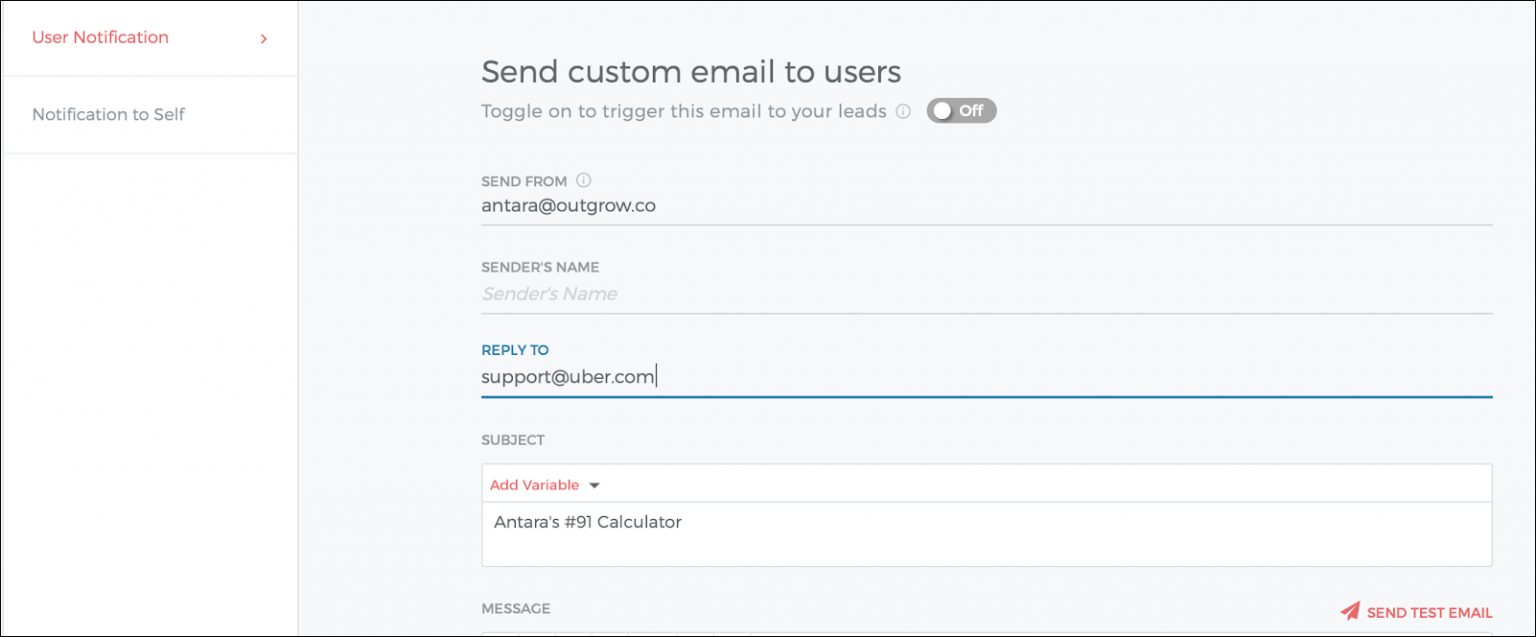Screen dimensions: 1536x637
Task: Open the Add Variable dropdown
Action: pos(535,485)
